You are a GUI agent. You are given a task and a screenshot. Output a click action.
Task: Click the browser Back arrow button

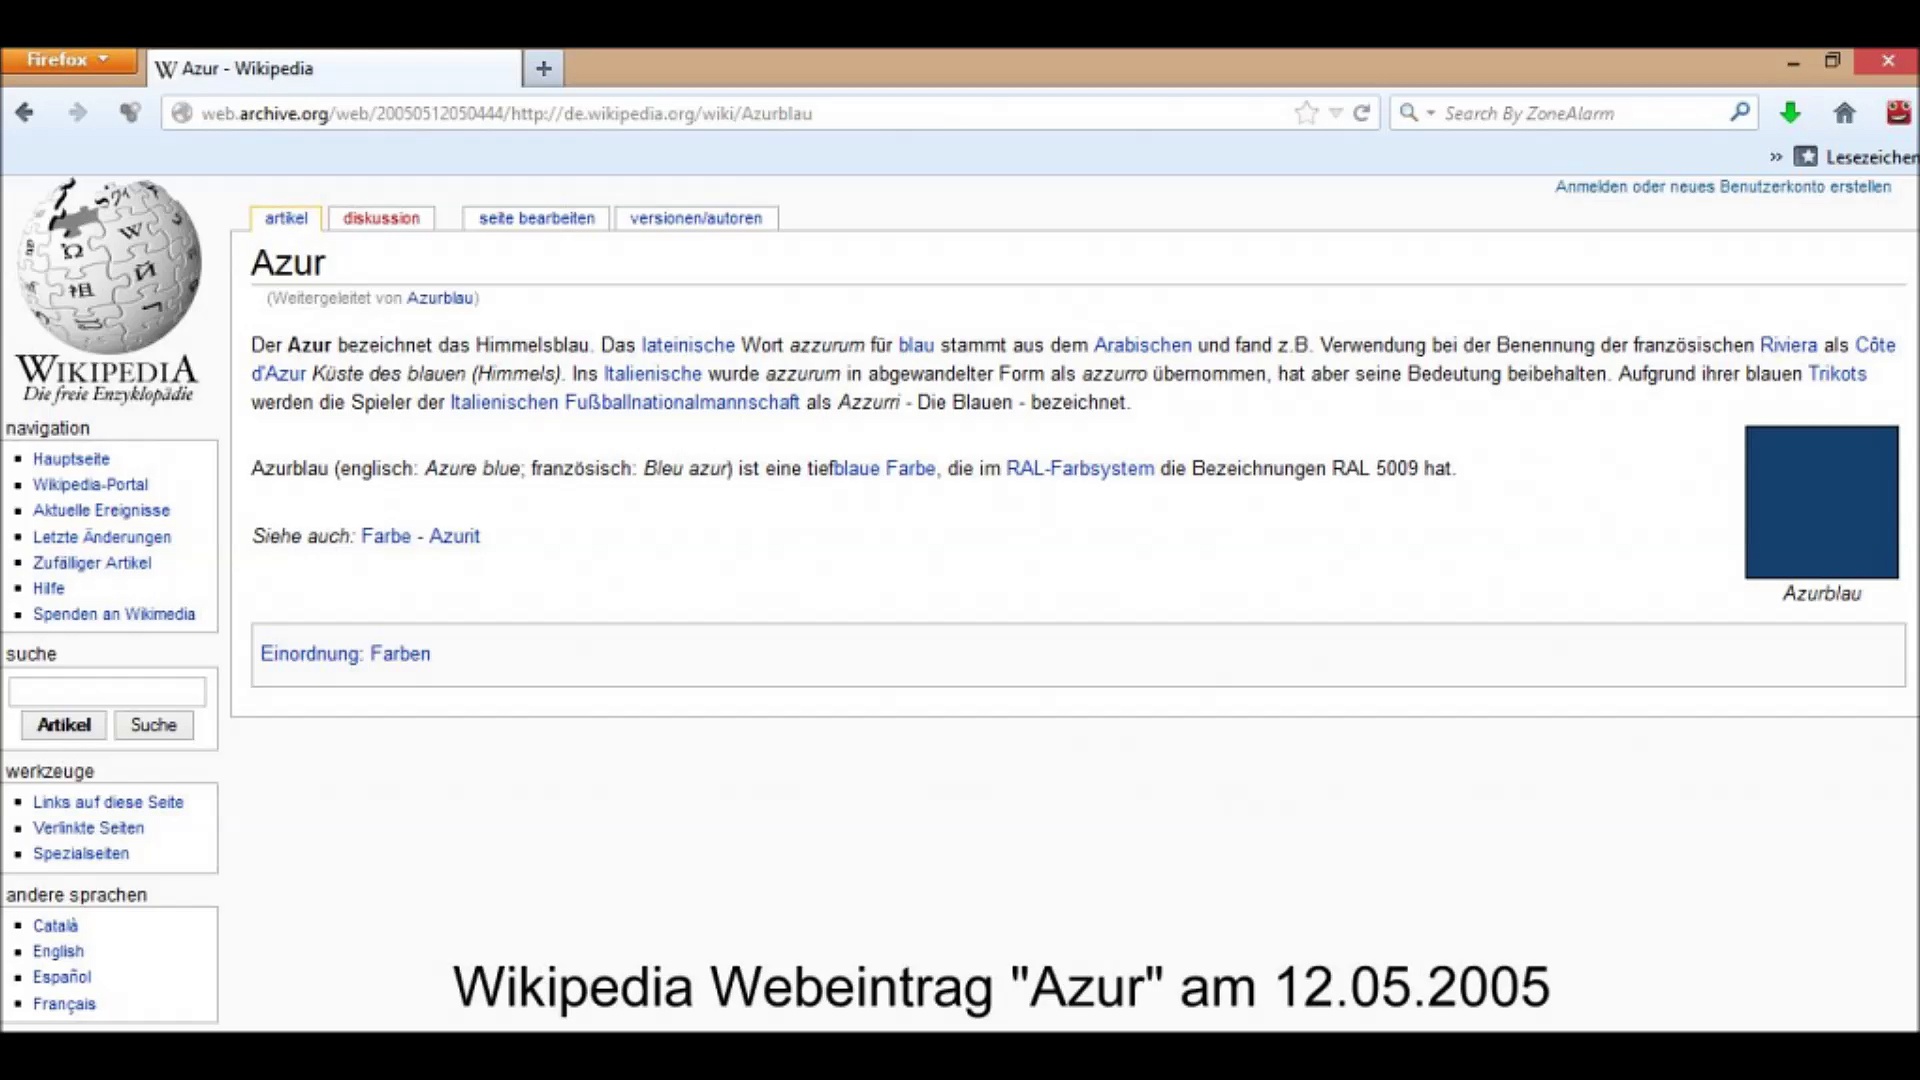coord(25,113)
